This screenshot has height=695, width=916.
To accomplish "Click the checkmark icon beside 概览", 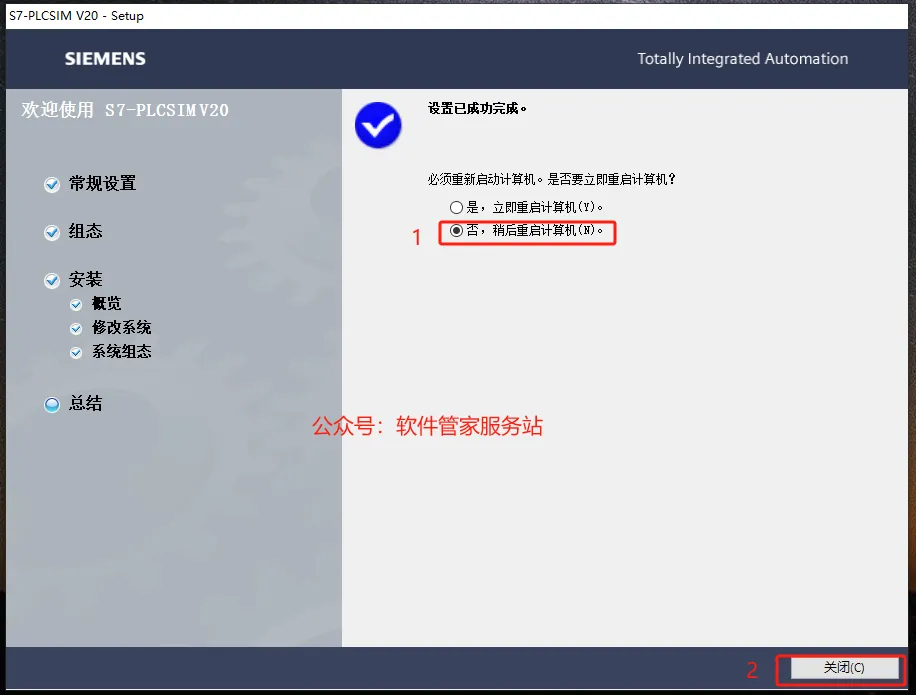I will [x=76, y=304].
